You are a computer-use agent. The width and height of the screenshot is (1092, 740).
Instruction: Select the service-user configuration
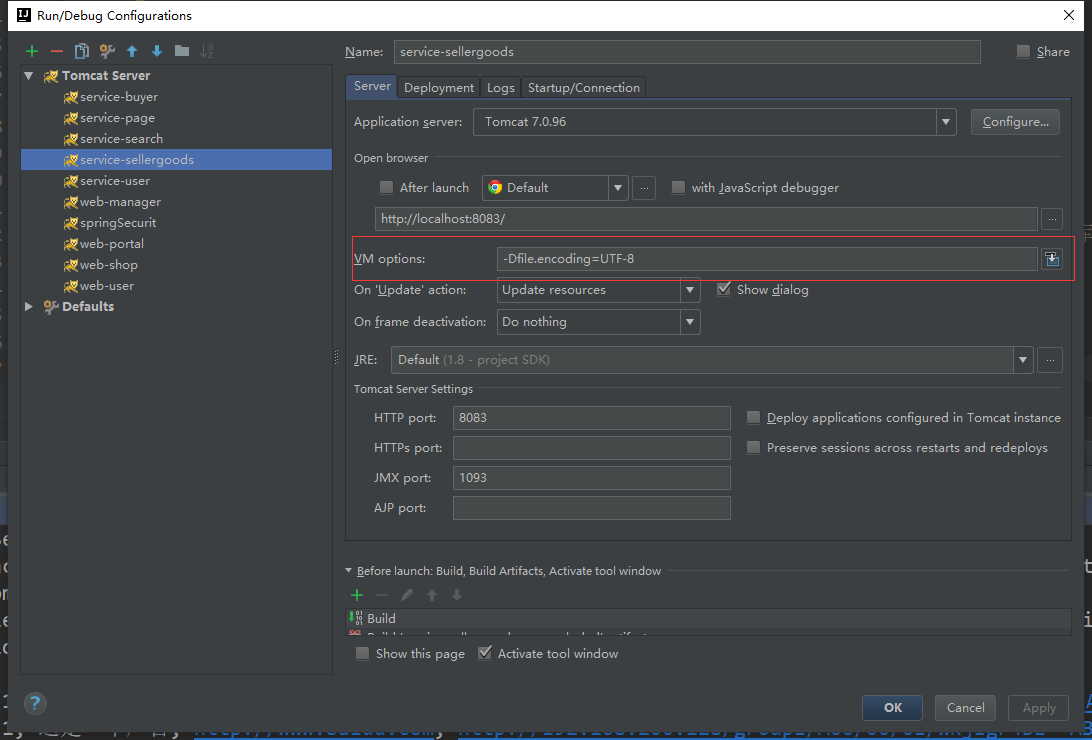pyautogui.click(x=115, y=181)
